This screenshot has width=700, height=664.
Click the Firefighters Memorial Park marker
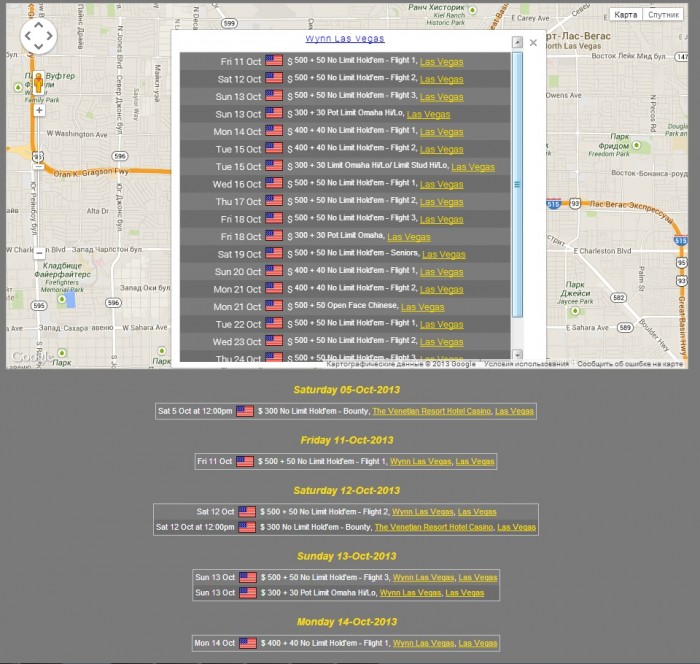(x=62, y=299)
